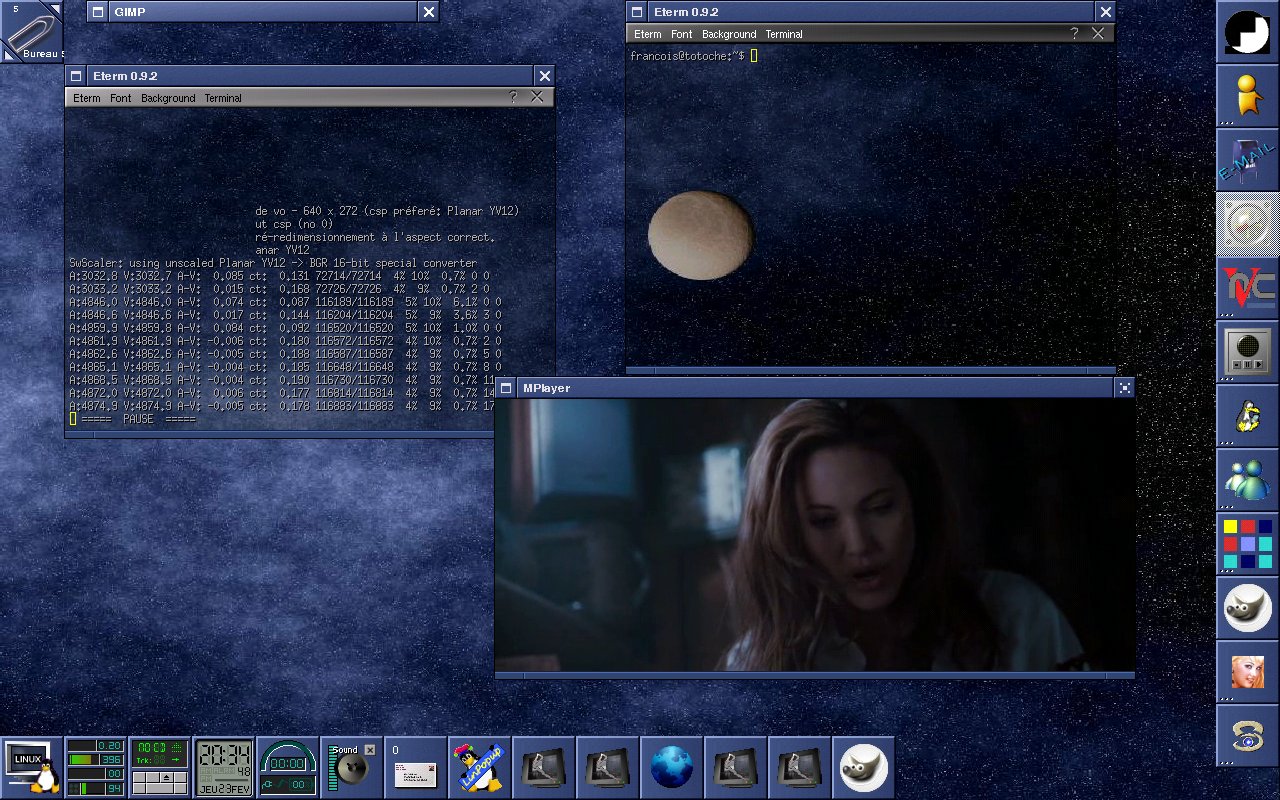Open Eterm menu in the PAUSE terminal
This screenshot has height=800, width=1280.
87,98
